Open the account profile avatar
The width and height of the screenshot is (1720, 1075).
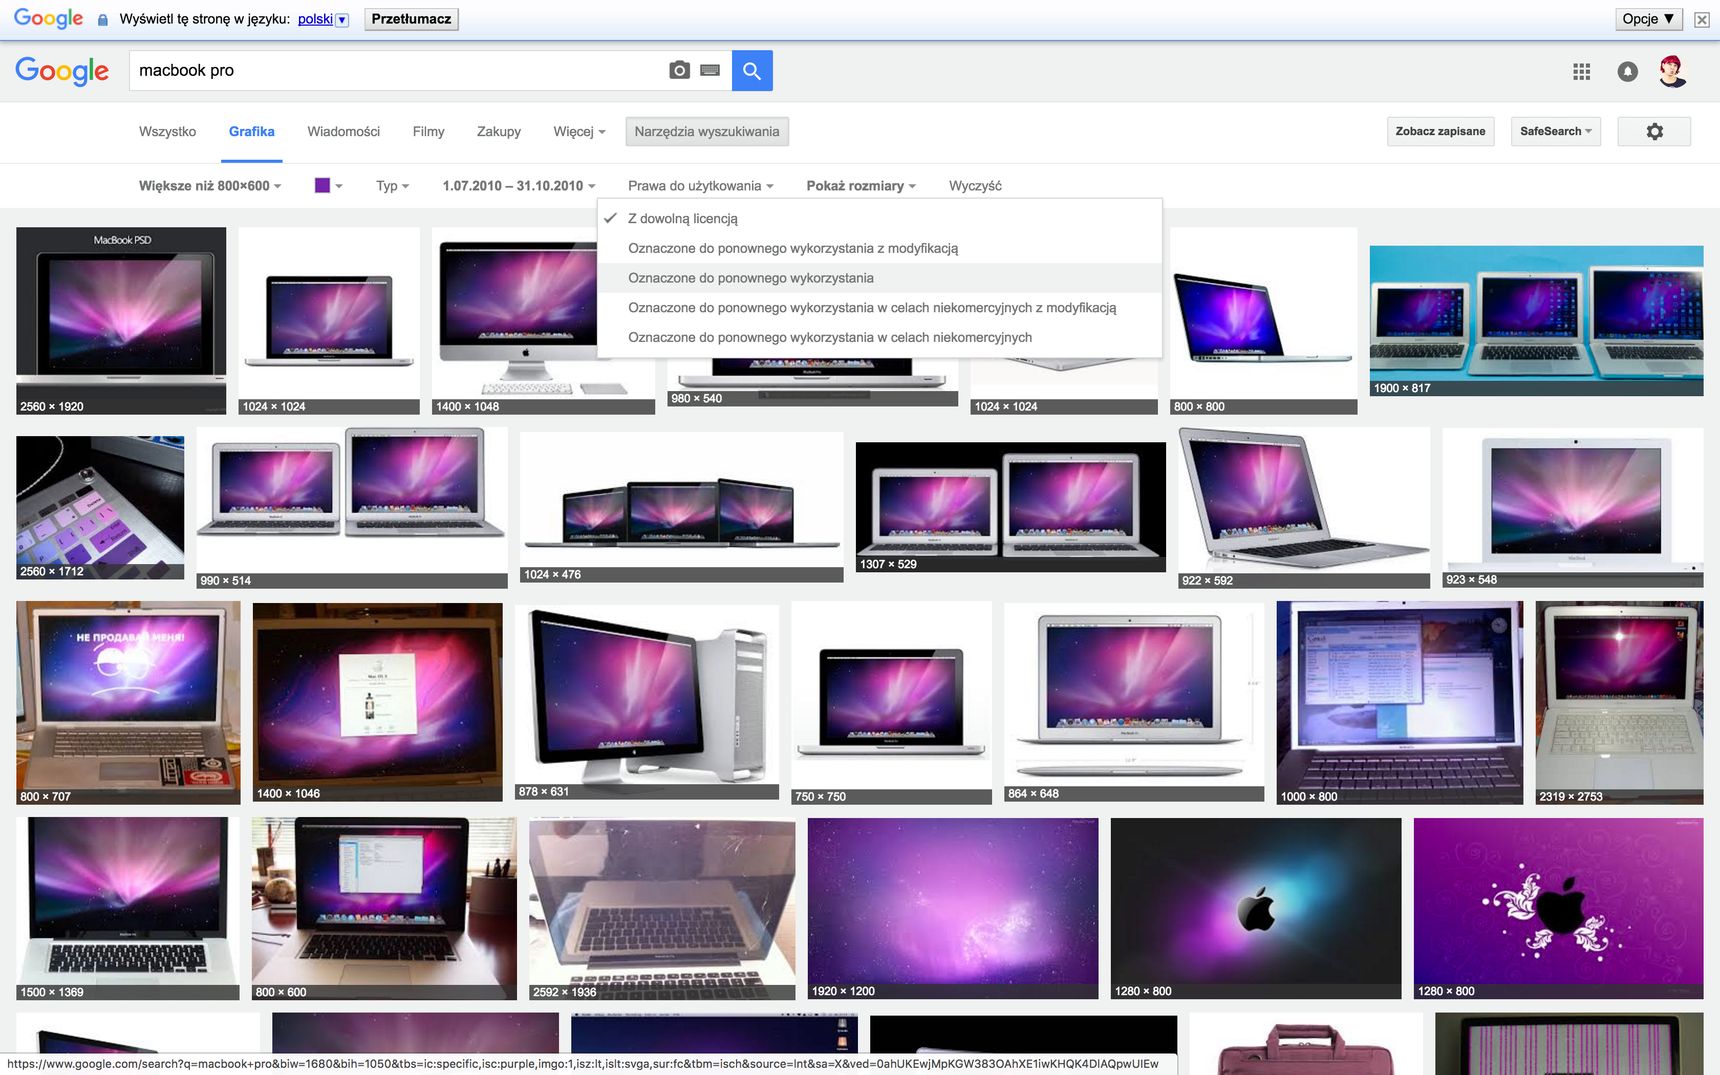[1673, 71]
